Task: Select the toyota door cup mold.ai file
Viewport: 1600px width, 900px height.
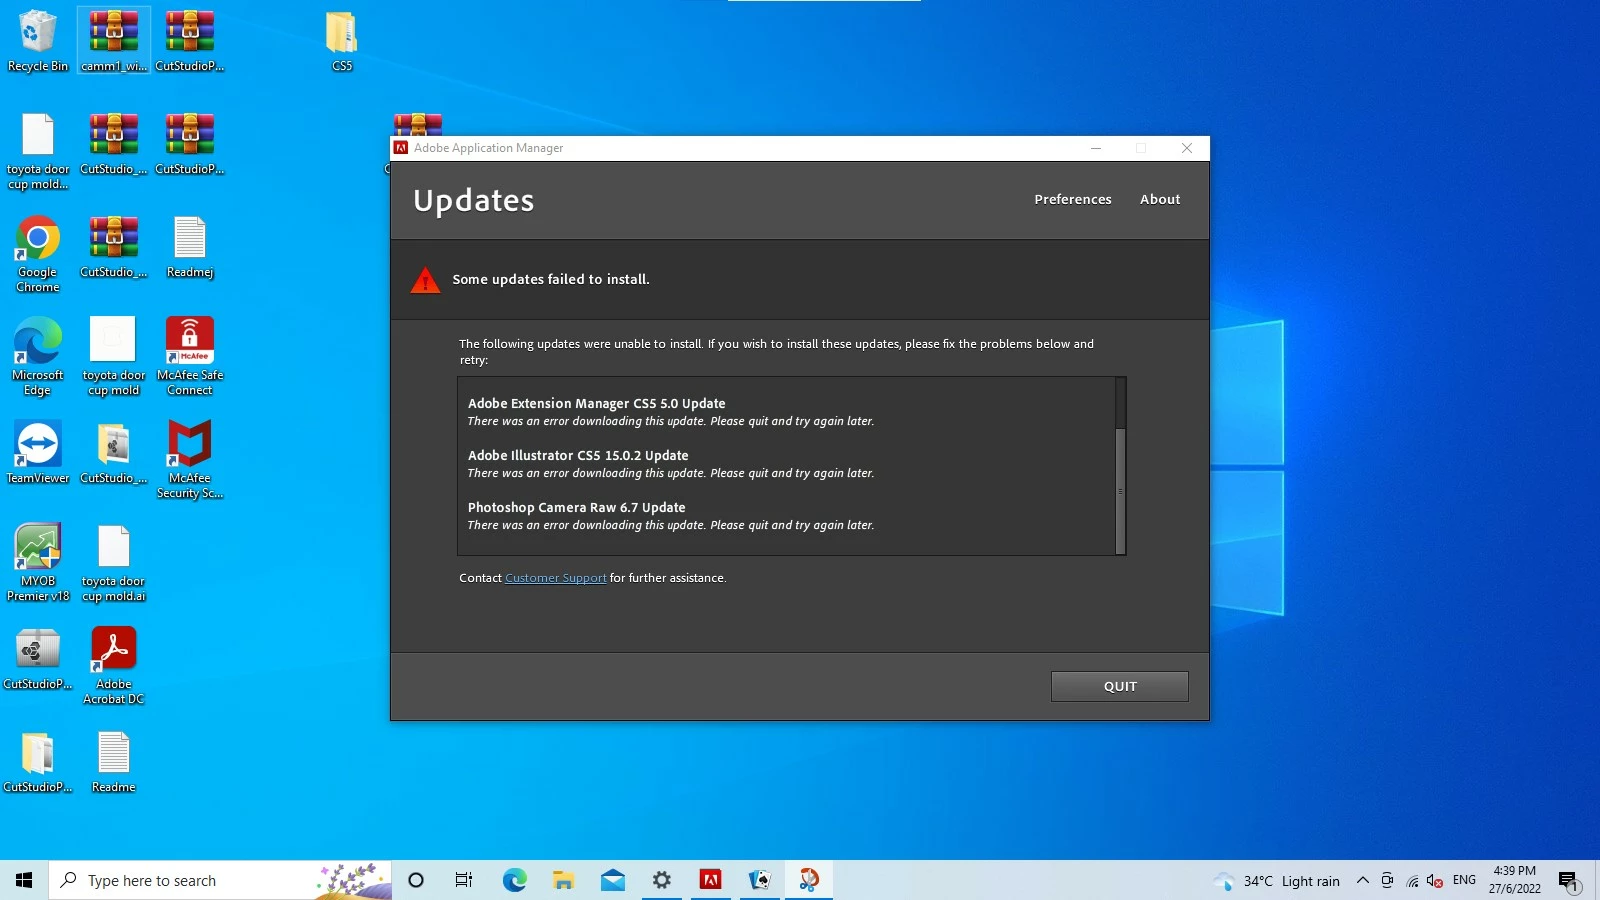Action: [x=114, y=563]
